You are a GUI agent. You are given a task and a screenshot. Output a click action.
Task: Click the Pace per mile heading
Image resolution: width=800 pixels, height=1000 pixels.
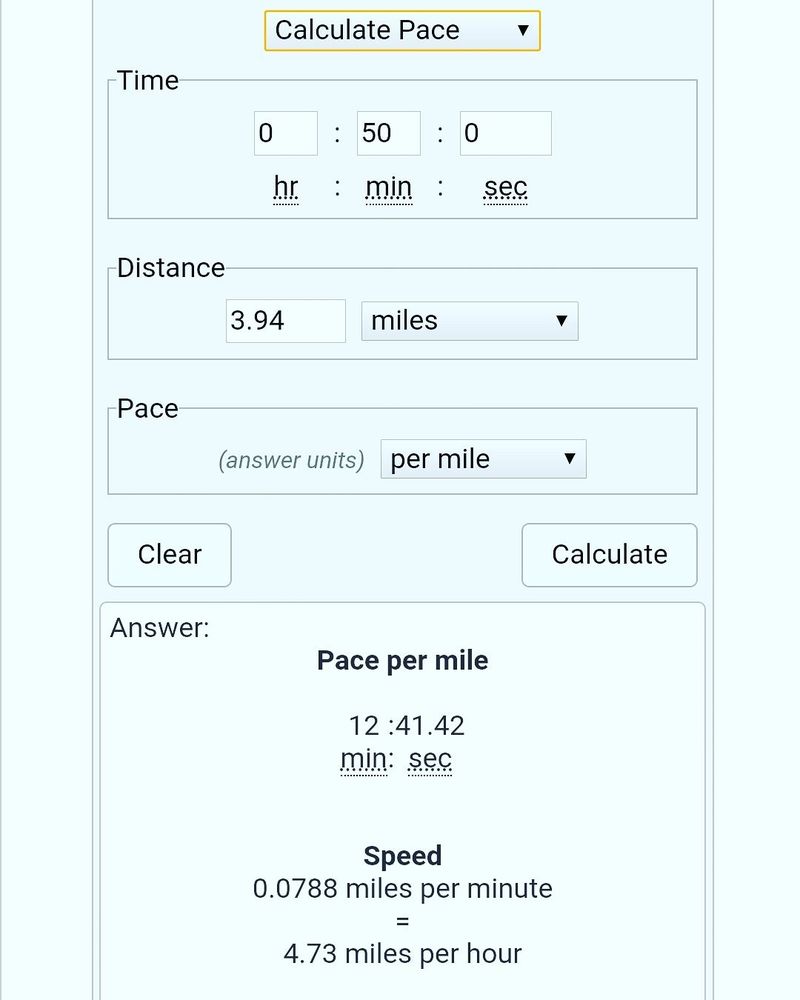pos(402,660)
